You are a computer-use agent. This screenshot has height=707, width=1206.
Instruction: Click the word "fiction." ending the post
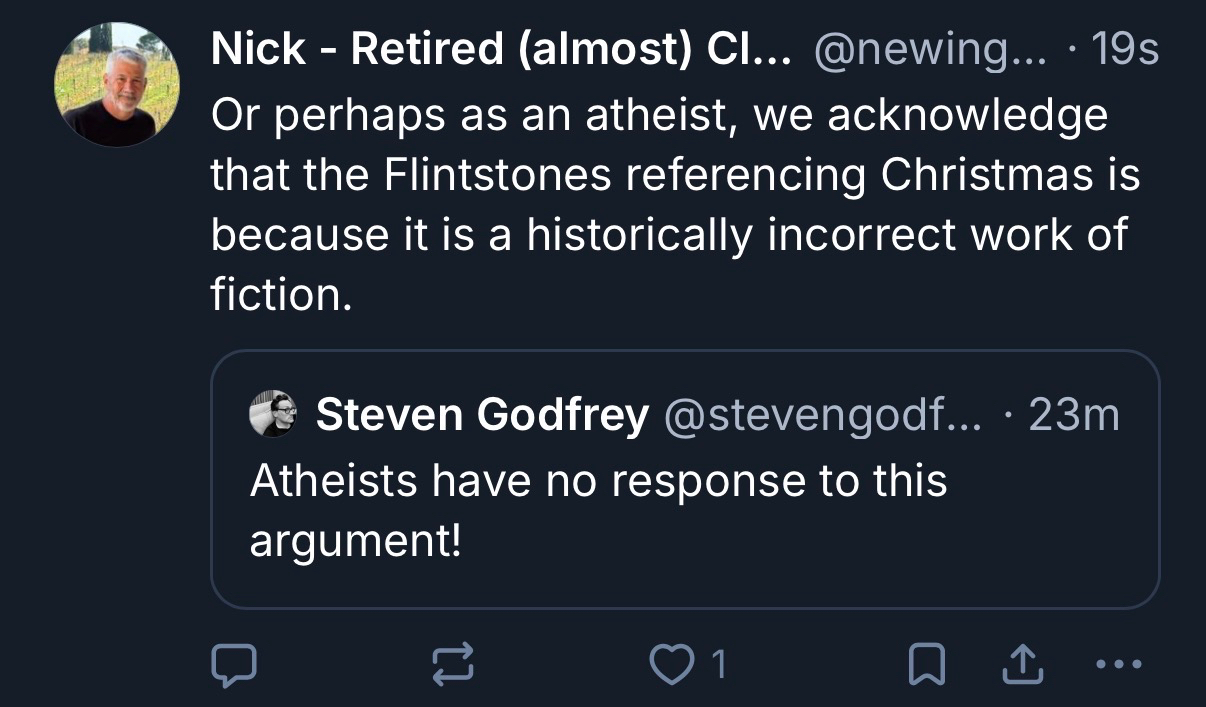(x=281, y=296)
